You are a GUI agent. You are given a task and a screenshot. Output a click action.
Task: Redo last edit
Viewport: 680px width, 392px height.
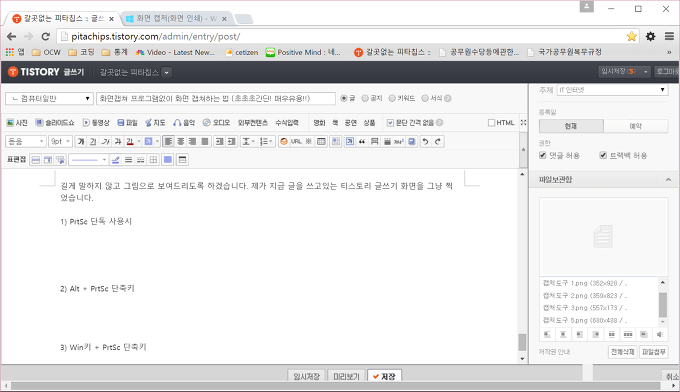438,141
